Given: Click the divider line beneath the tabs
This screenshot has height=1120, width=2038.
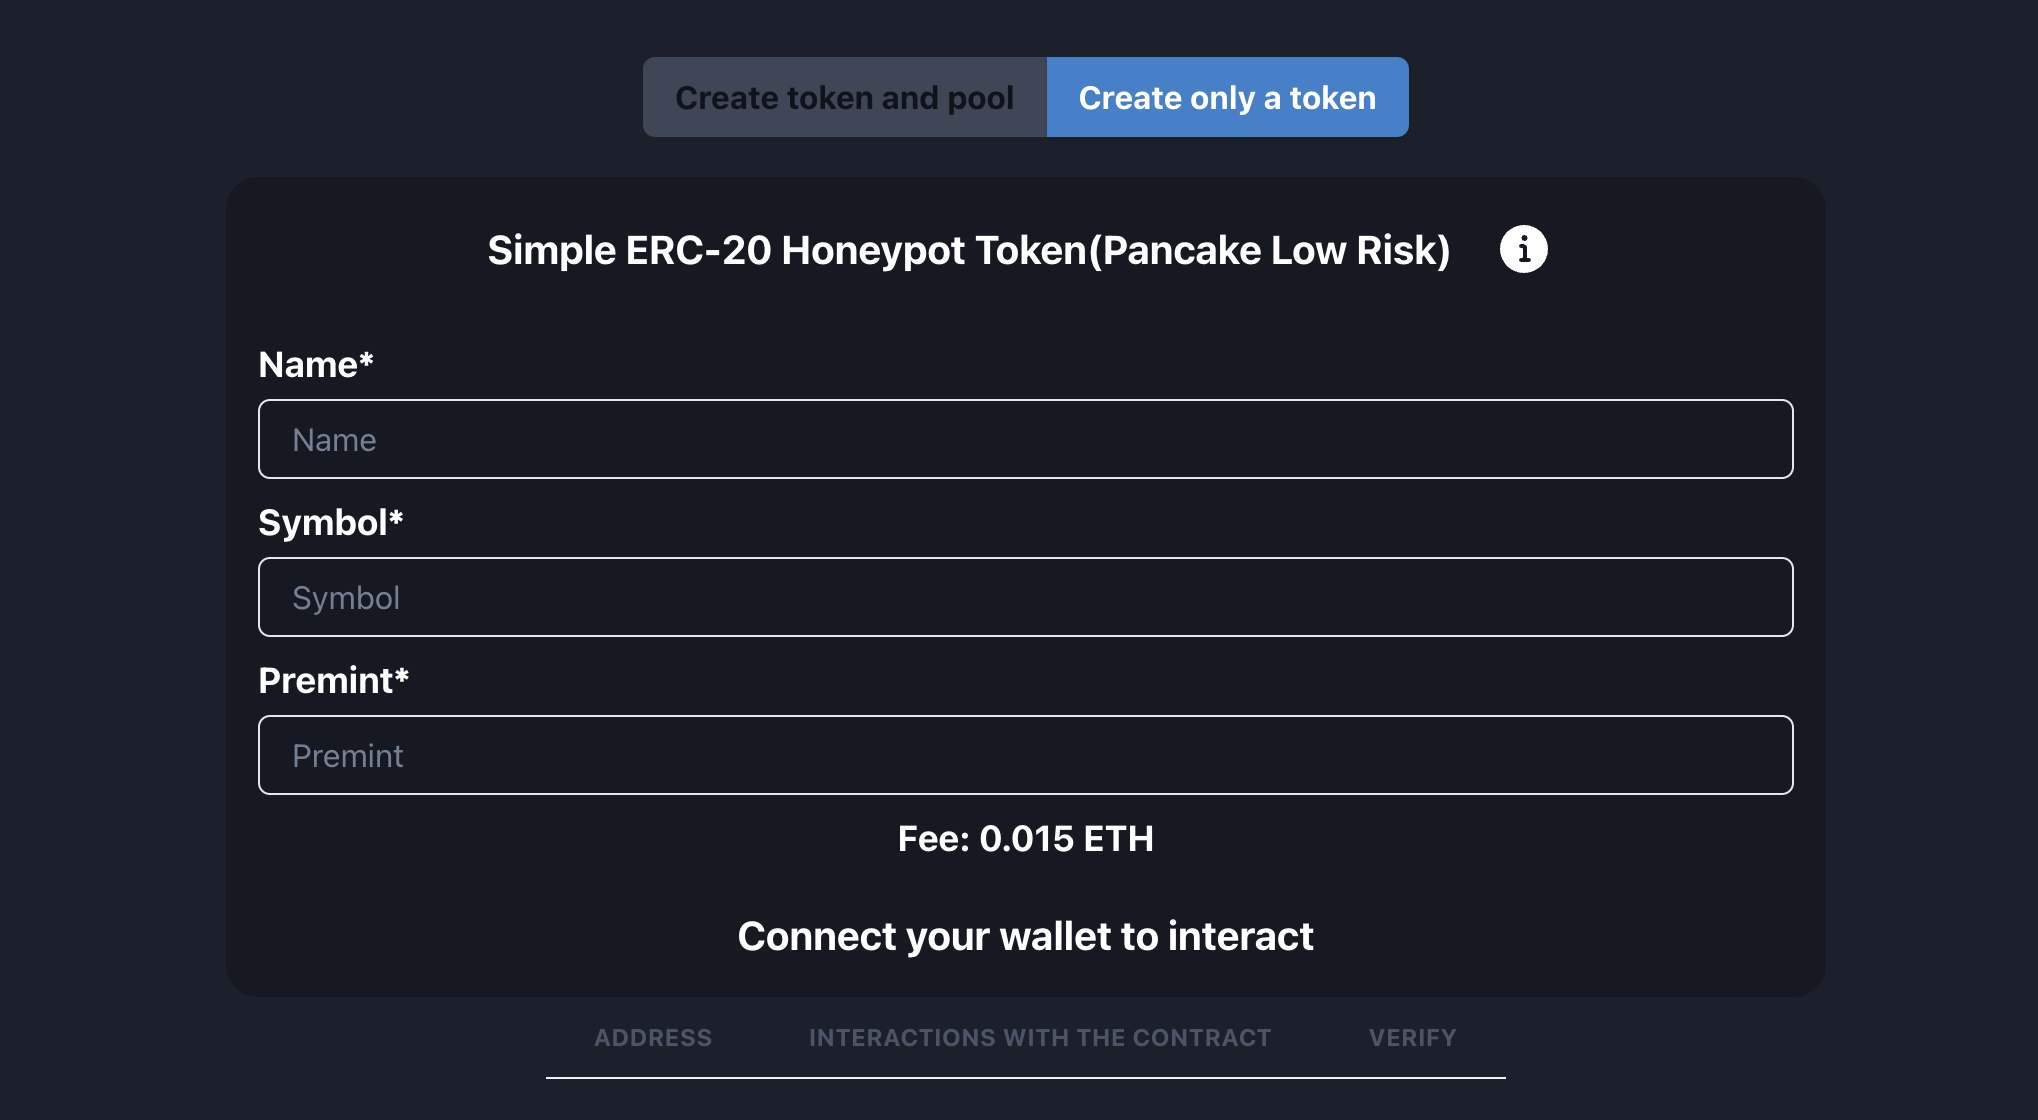Looking at the screenshot, I should [1025, 1078].
